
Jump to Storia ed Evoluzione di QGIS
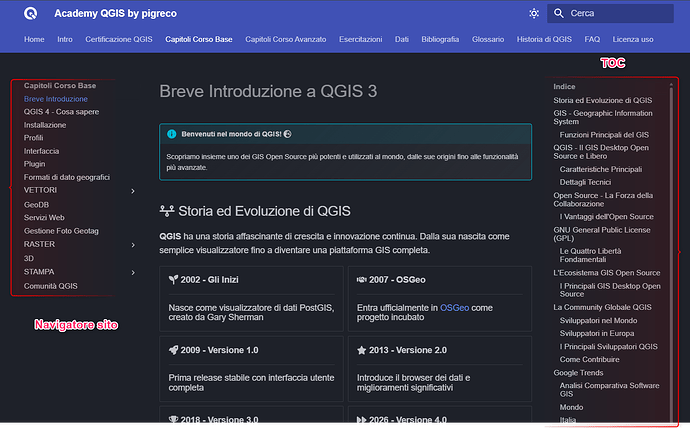tap(602, 100)
